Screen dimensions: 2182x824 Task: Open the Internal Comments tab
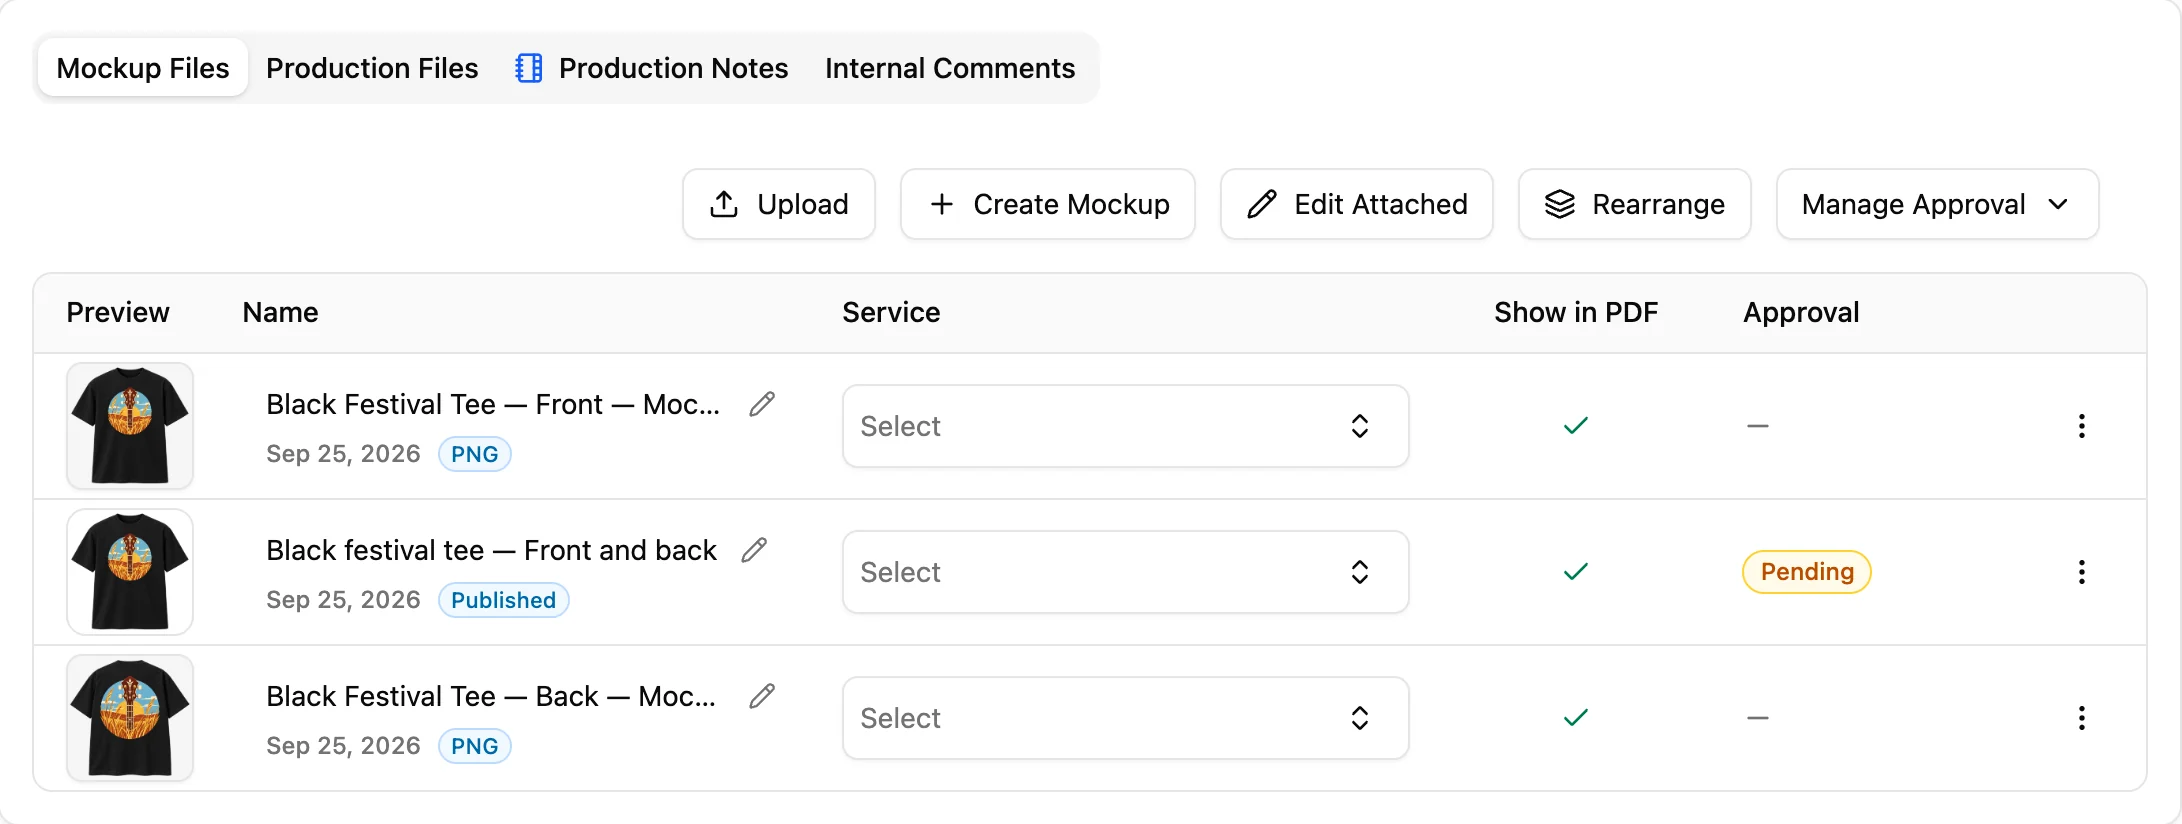pyautogui.click(x=950, y=68)
